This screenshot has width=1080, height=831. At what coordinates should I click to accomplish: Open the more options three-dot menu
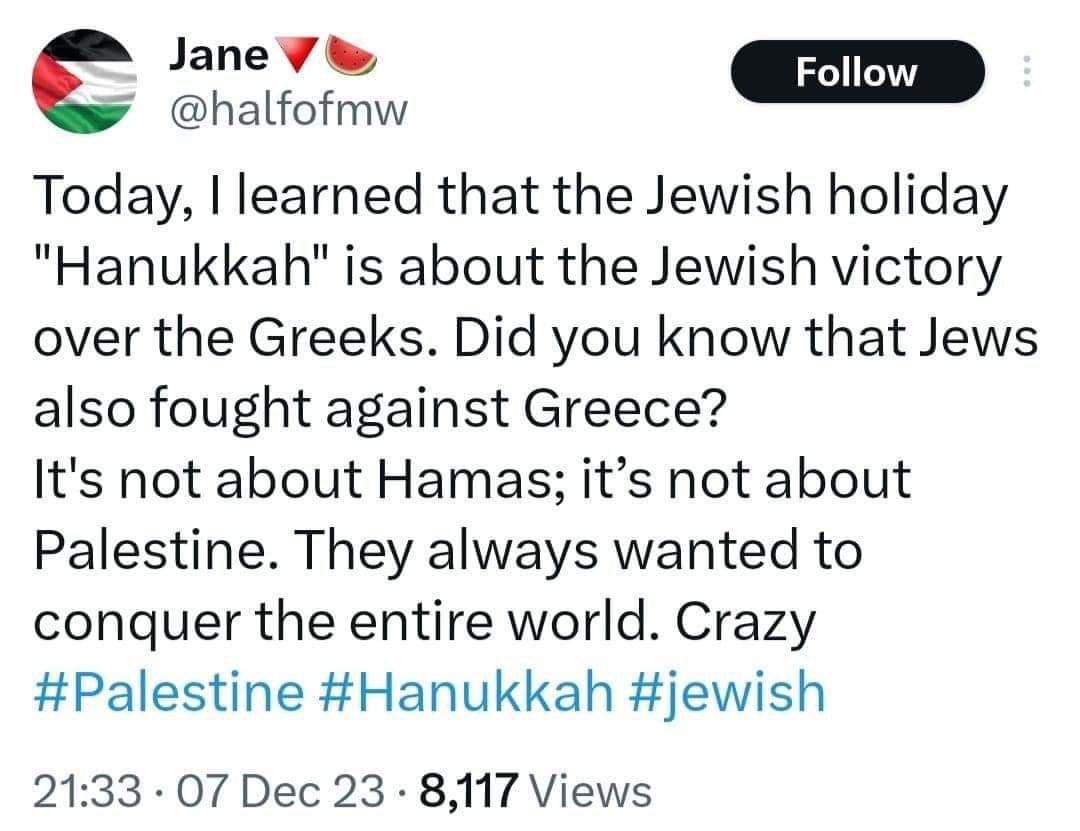tap(1026, 71)
